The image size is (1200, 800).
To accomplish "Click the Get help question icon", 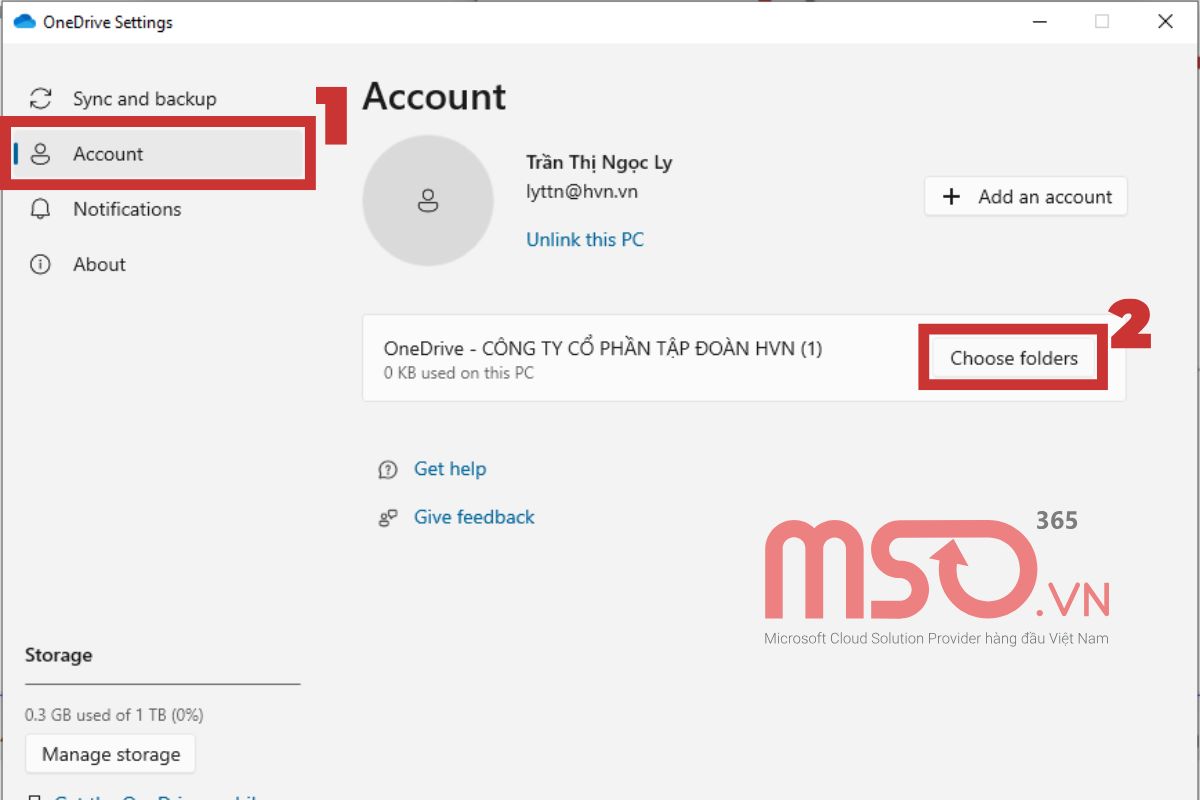I will pos(388,470).
